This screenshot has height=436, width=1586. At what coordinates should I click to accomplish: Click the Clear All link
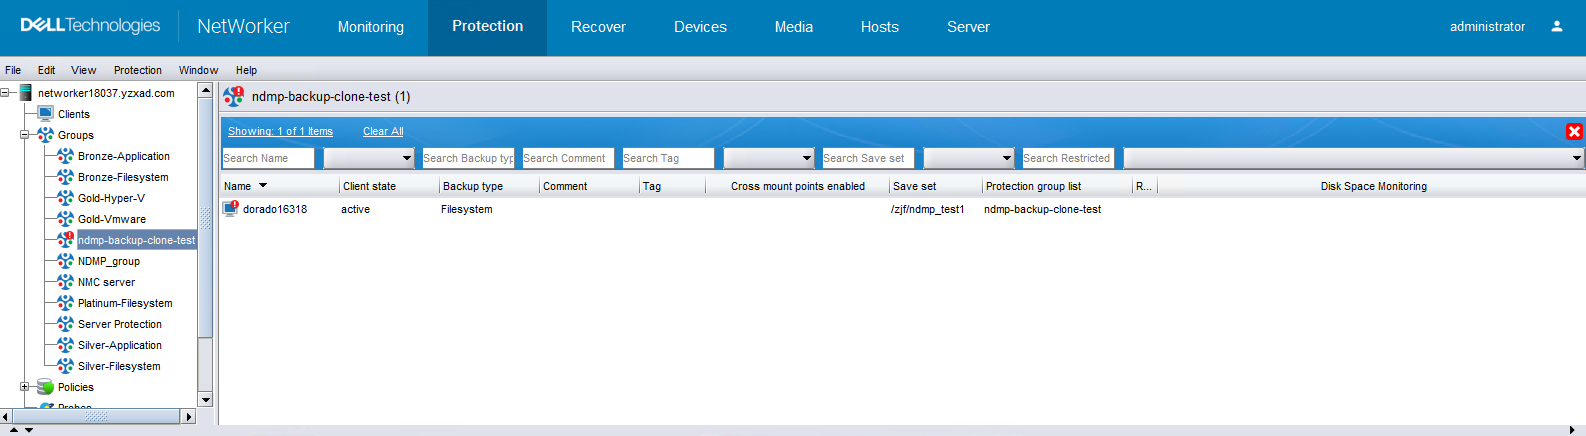383,131
